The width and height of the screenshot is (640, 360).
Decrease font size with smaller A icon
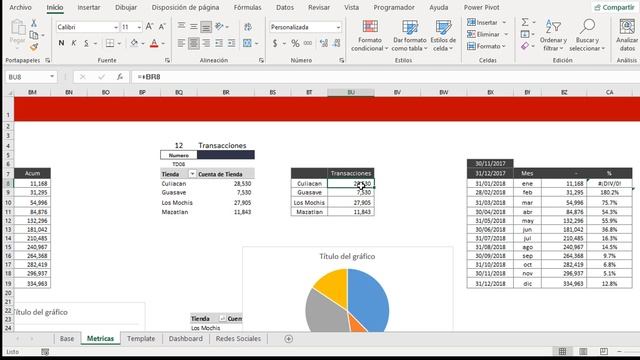pyautogui.click(x=162, y=27)
